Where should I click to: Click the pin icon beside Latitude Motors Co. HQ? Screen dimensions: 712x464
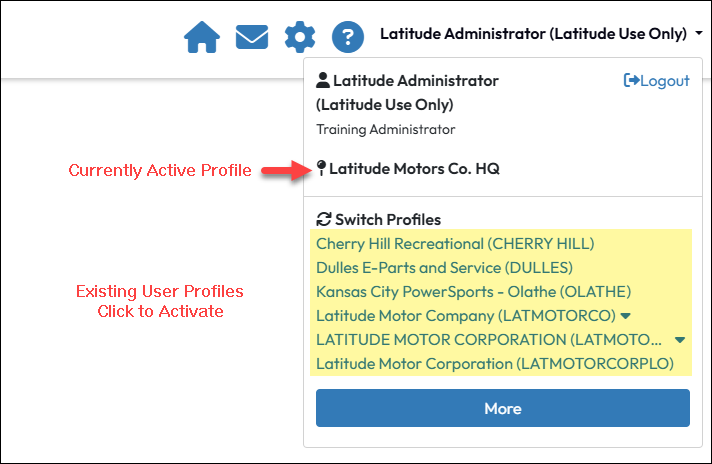pyautogui.click(x=322, y=169)
